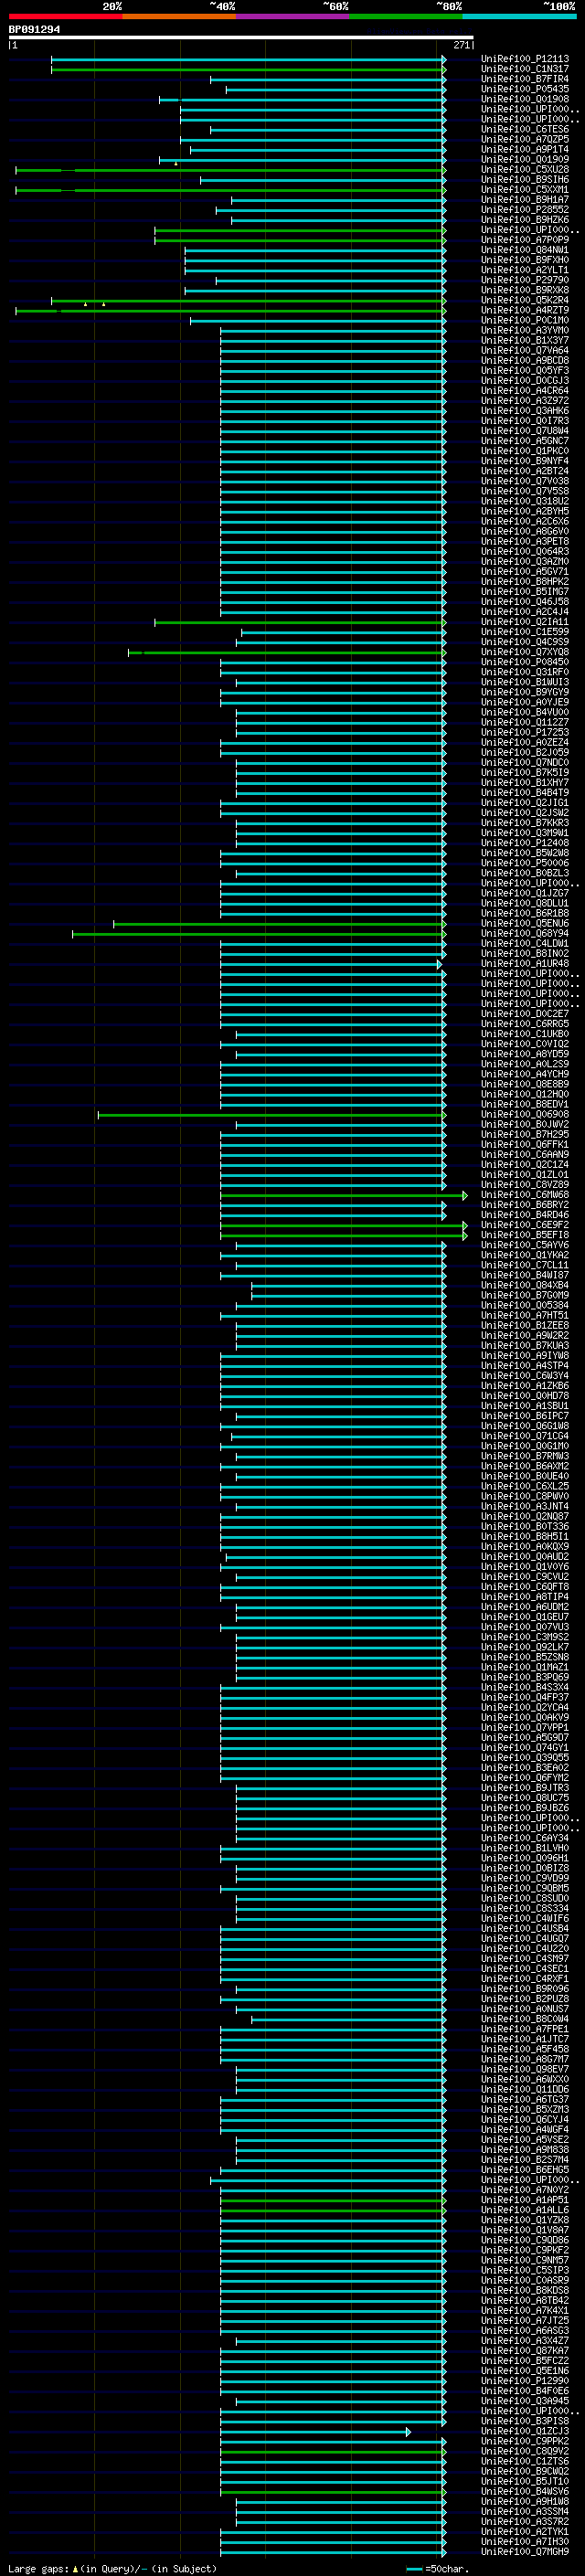Select hit UniRef100_P12113
585x2576 pixels.
(x=525, y=59)
